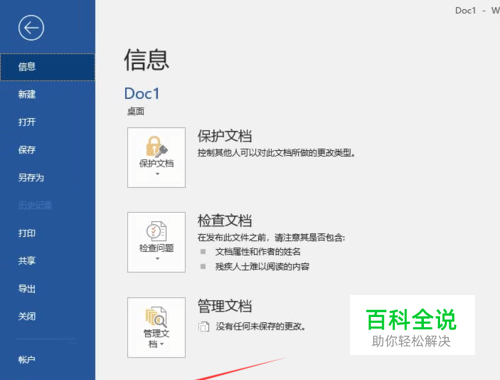Click the lock and key 保护文档 icon
This screenshot has height=380, width=500.
(x=156, y=146)
